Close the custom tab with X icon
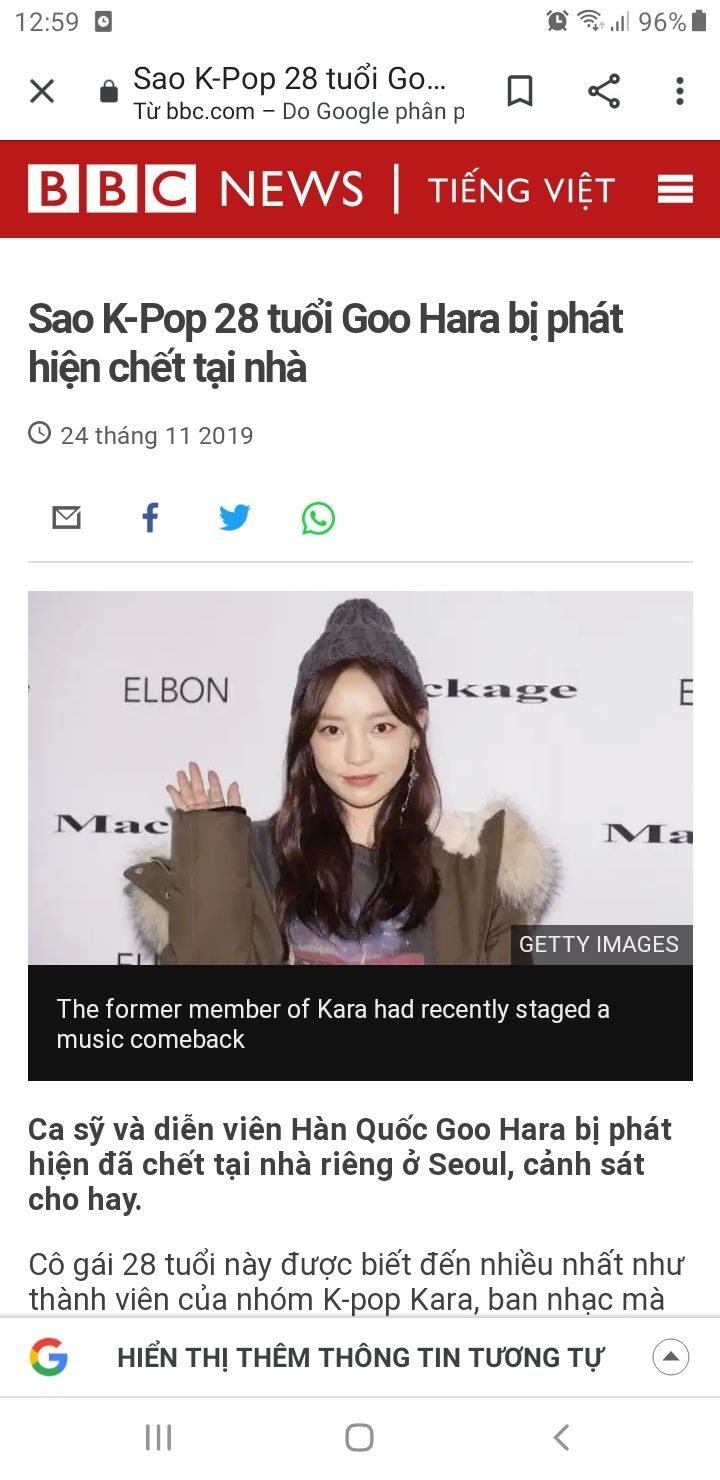720x1480 pixels. 42,92
